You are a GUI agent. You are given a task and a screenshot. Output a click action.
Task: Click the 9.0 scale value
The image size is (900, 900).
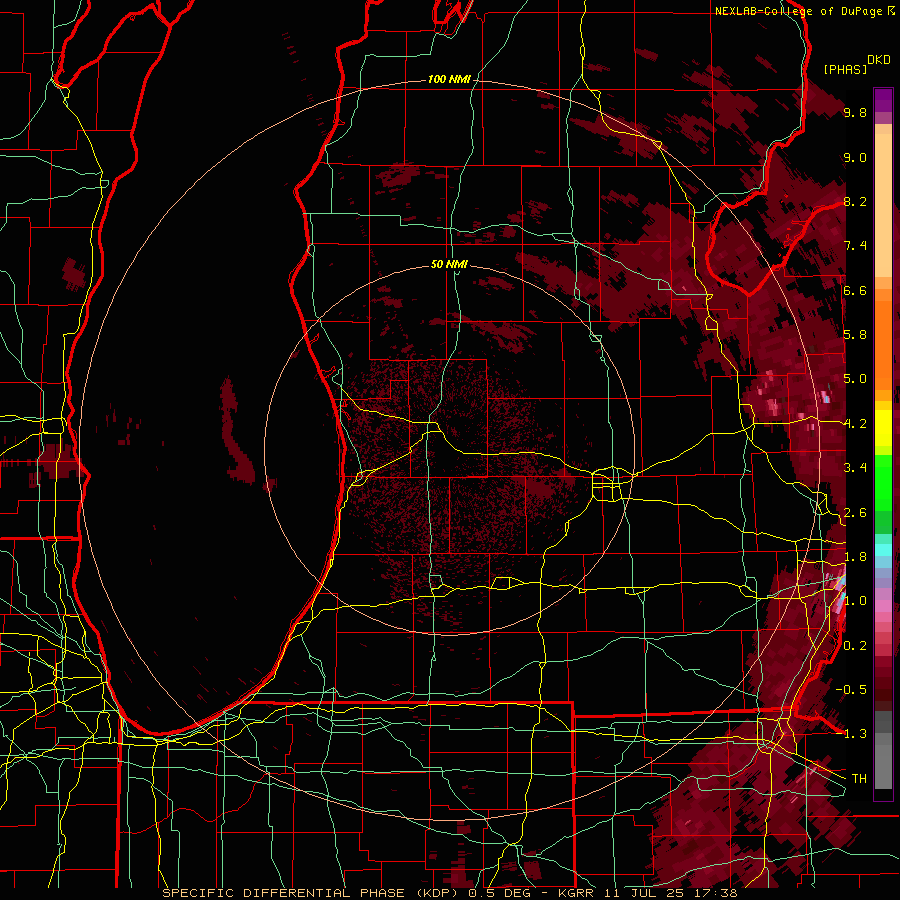(855, 157)
